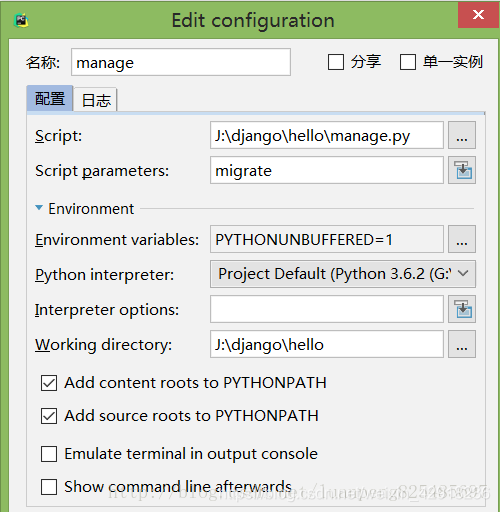Enable the 单一实例 single instance checkbox
This screenshot has height=512, width=500.
coord(408,62)
